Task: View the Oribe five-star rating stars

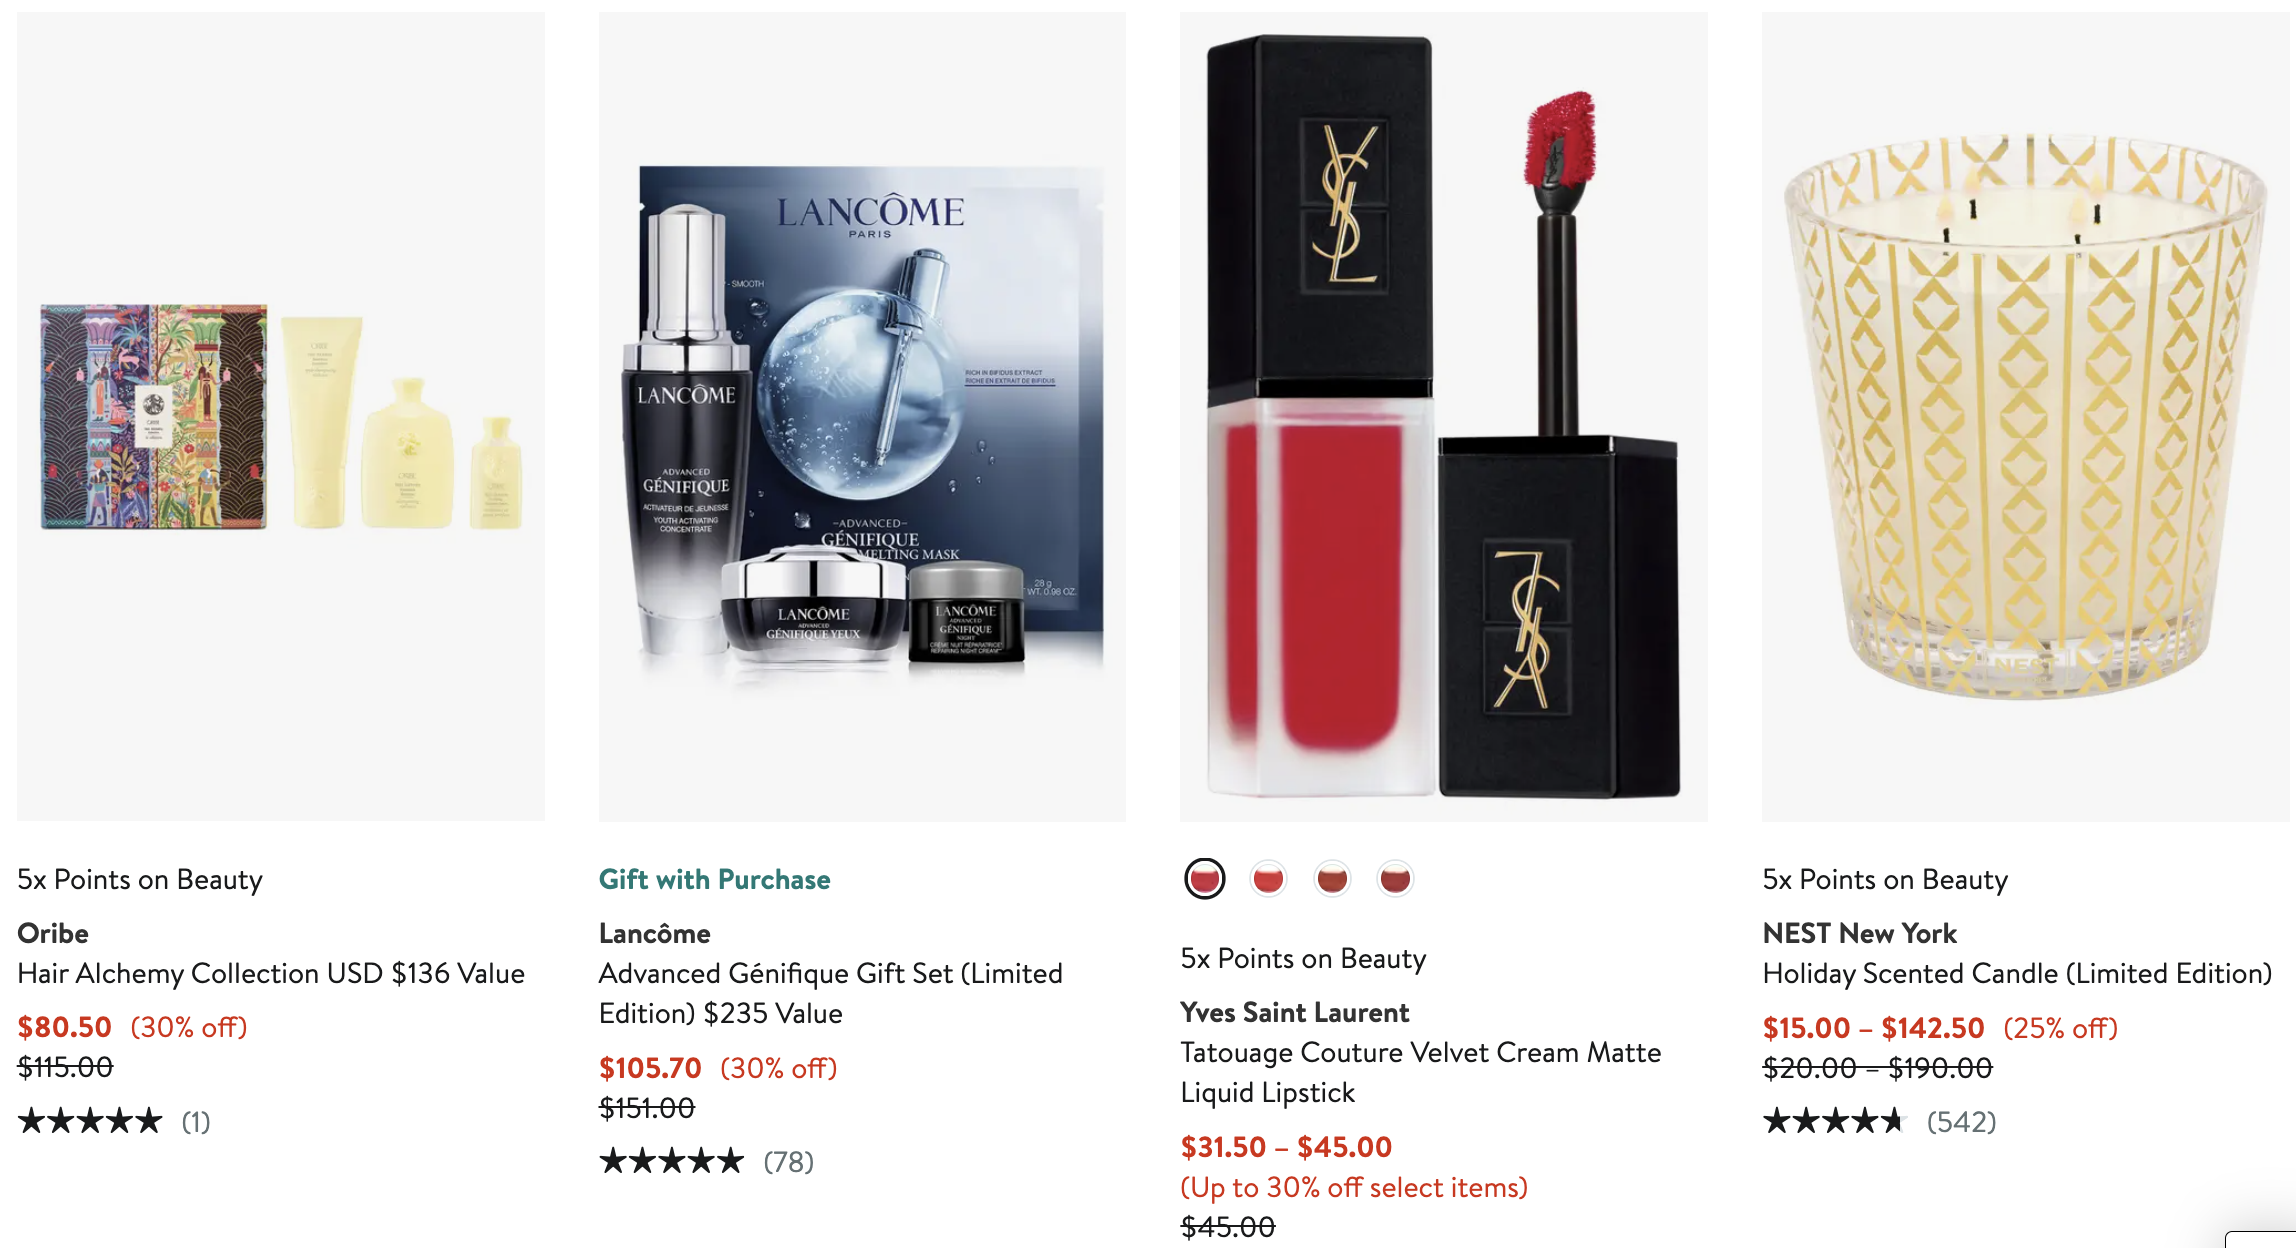Action: (x=90, y=1121)
